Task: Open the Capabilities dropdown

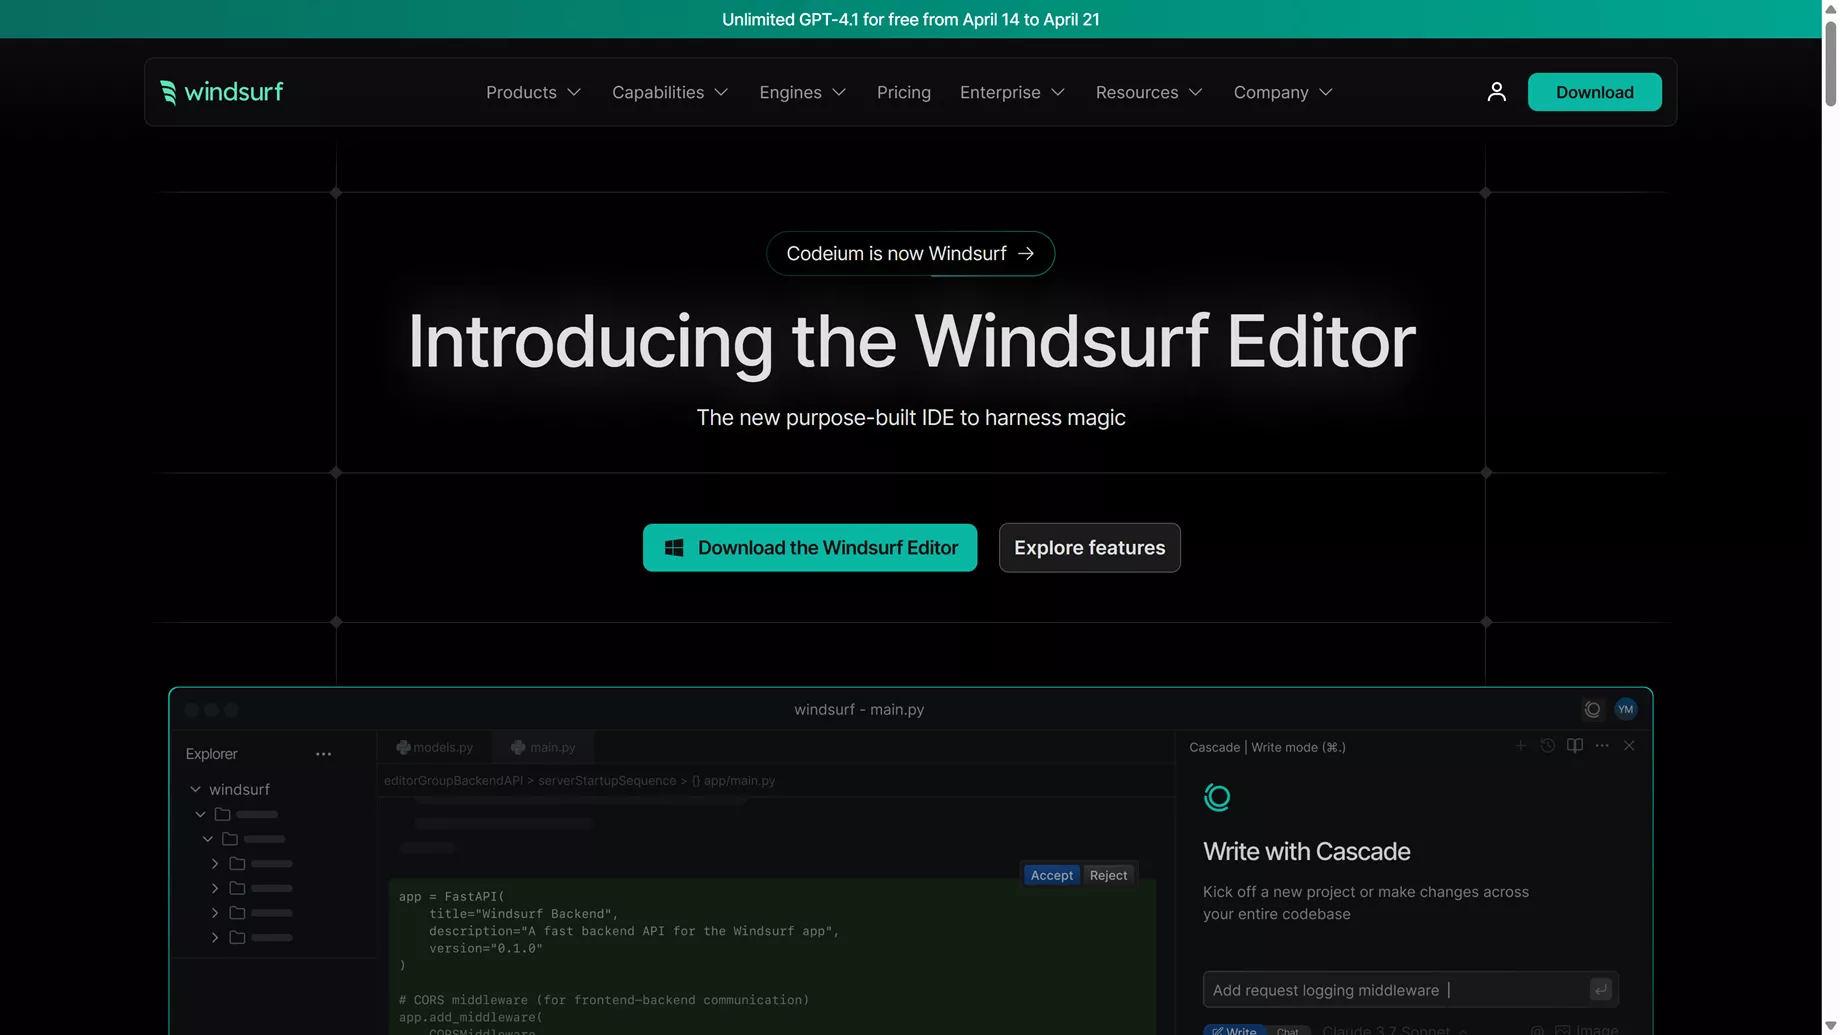Action: pyautogui.click(x=669, y=92)
